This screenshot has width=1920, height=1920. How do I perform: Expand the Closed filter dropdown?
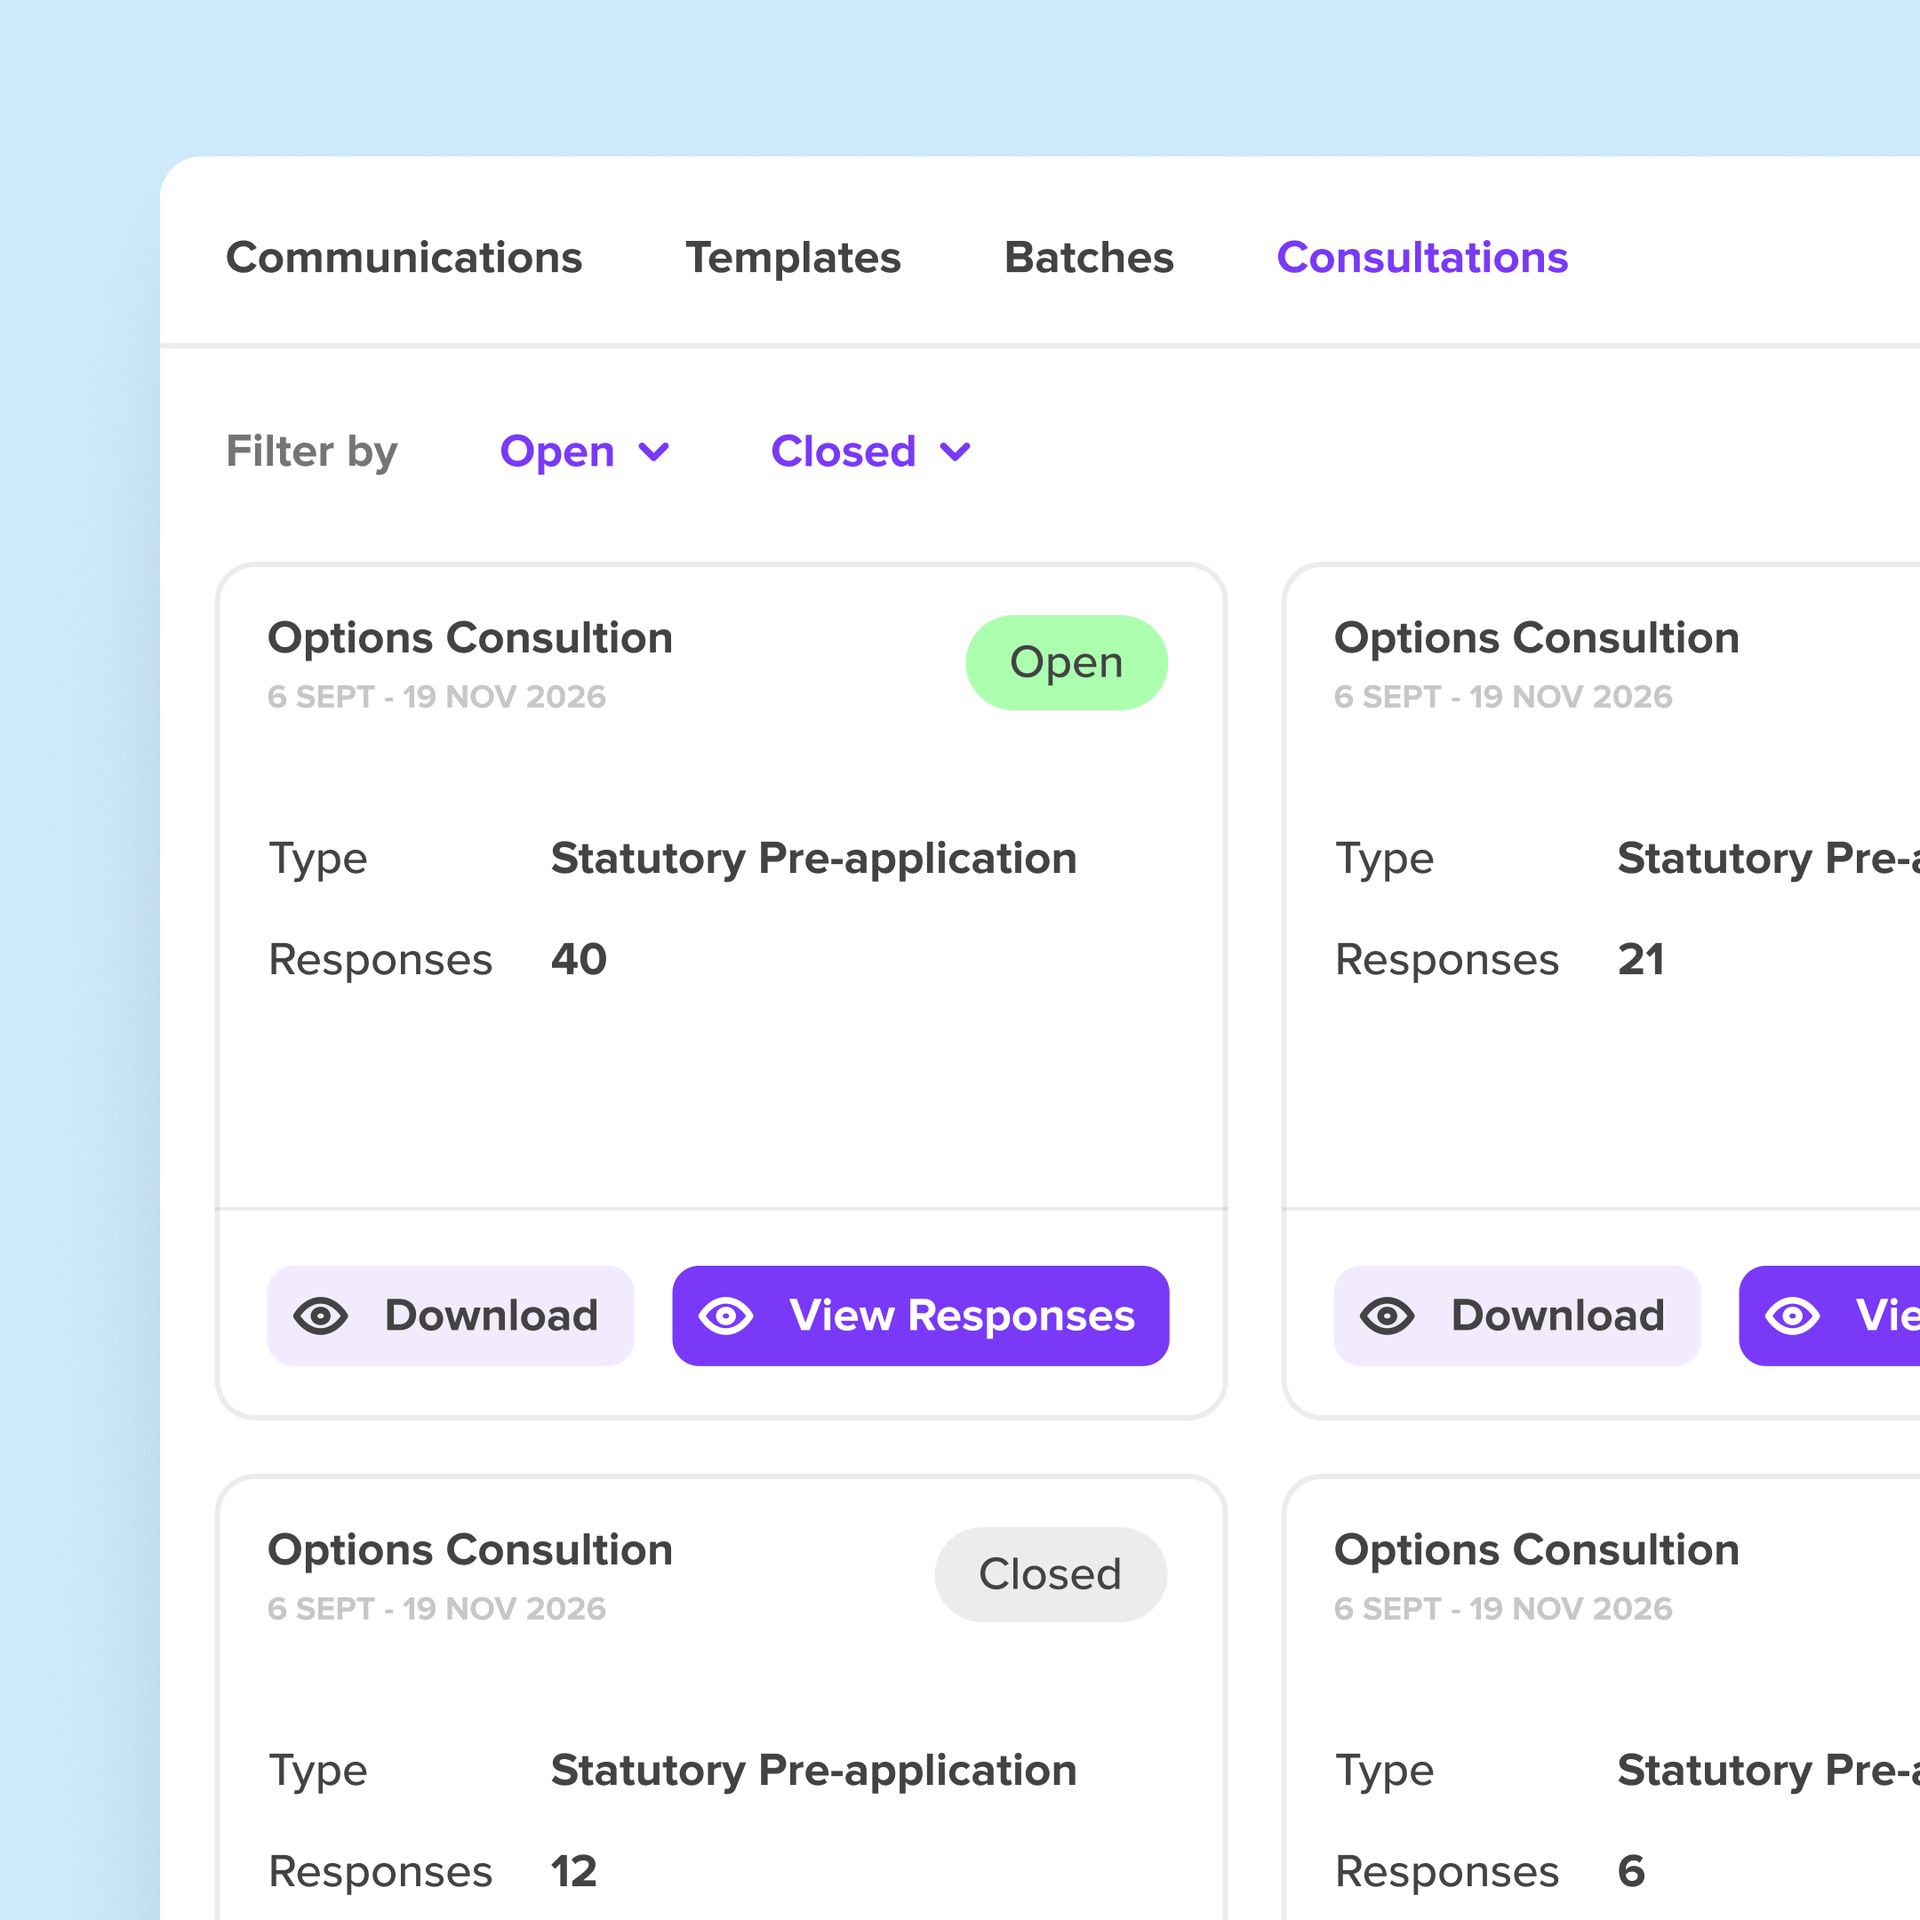pos(871,451)
